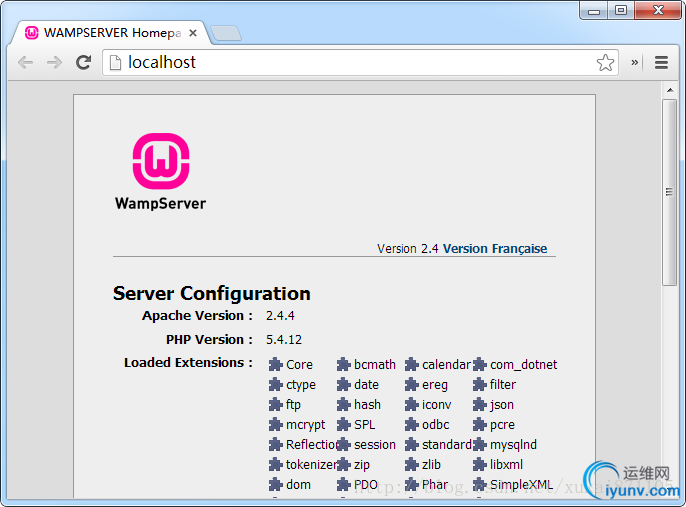Click the Loaded Extensions label
Image resolution: width=686 pixels, height=507 pixels.
(188, 363)
